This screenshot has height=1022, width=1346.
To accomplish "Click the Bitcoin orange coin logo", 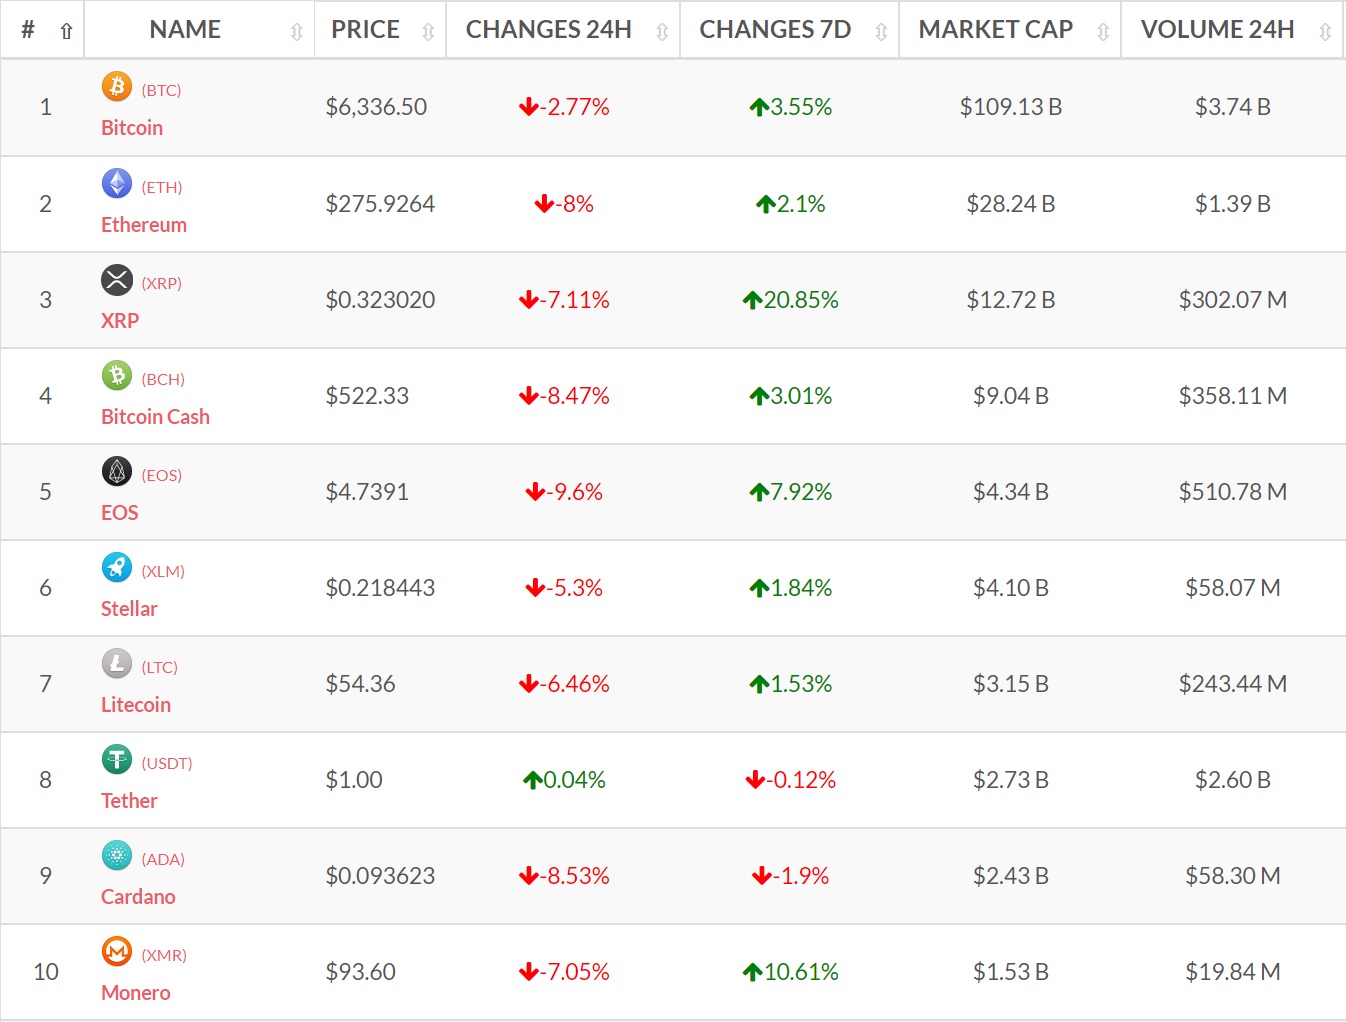I will coord(117,87).
